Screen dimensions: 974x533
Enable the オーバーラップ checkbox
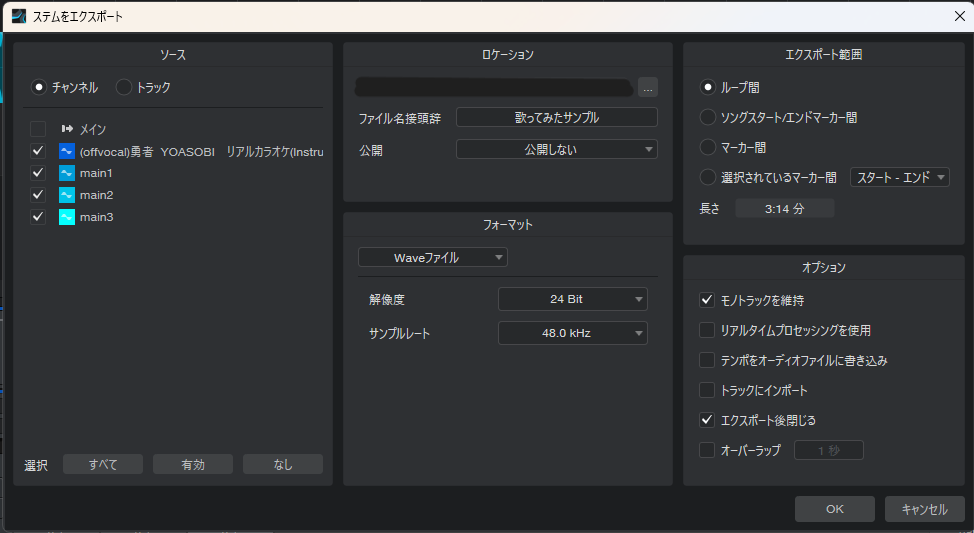tap(707, 450)
